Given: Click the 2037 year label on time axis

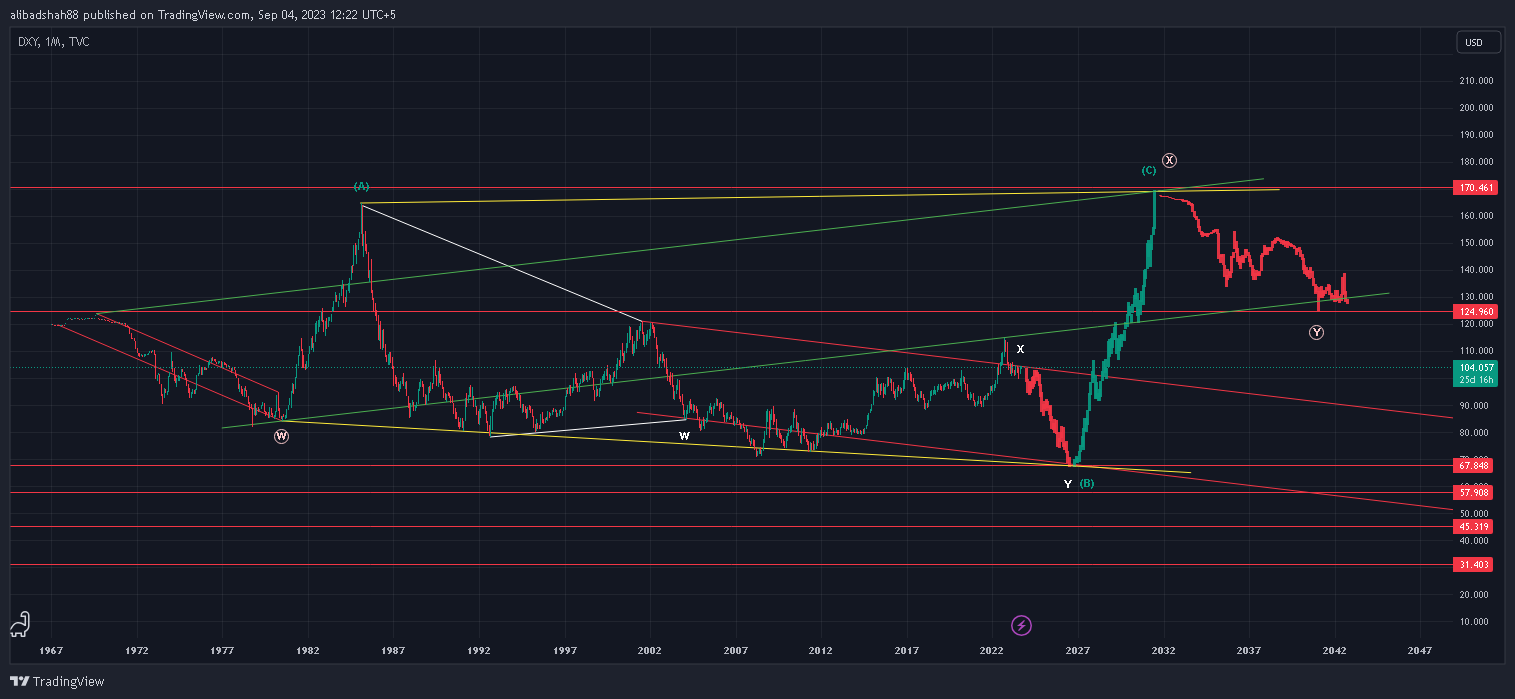Looking at the screenshot, I should point(1248,649).
